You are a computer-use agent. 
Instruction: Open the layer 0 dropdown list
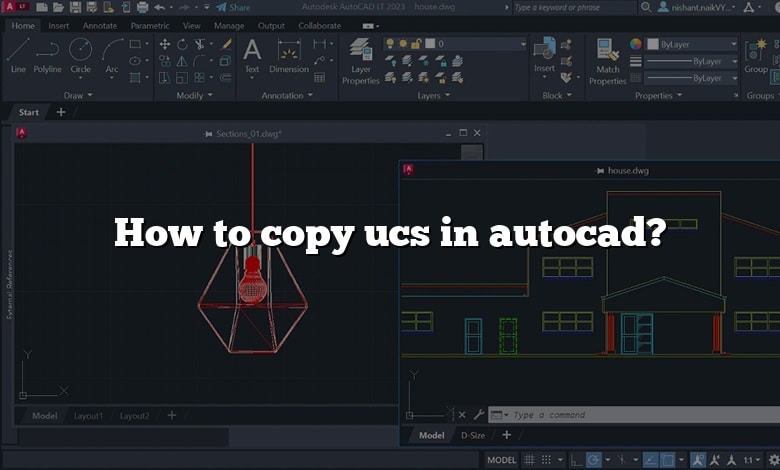[522, 44]
